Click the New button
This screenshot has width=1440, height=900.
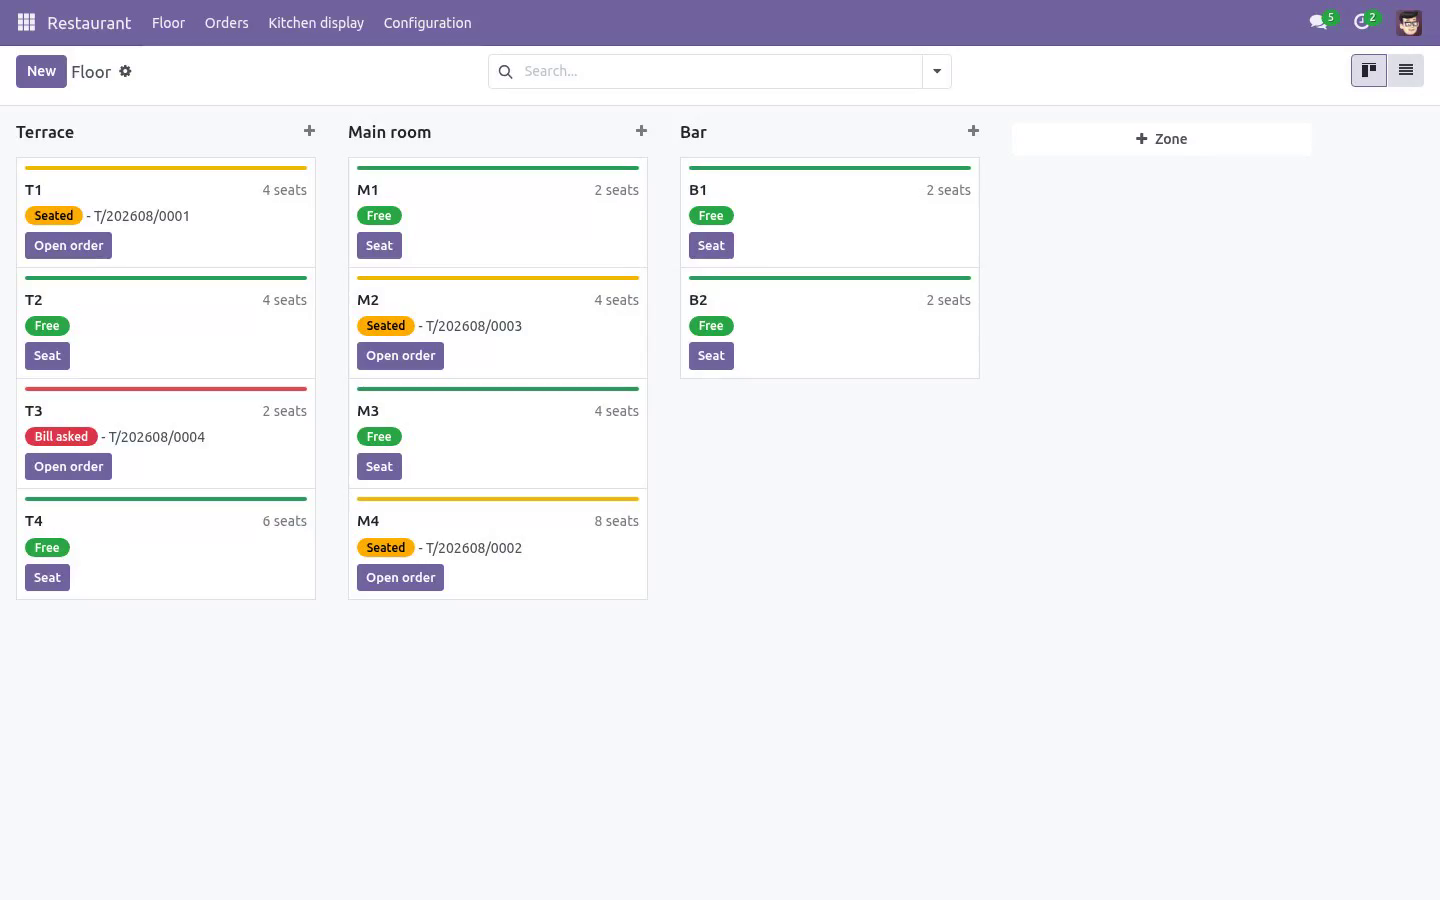(x=41, y=71)
